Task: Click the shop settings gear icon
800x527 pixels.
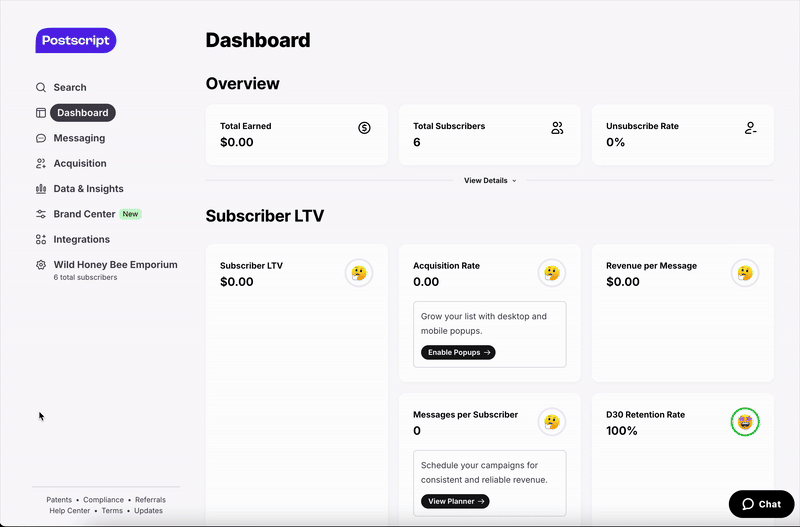Action: pyautogui.click(x=41, y=265)
